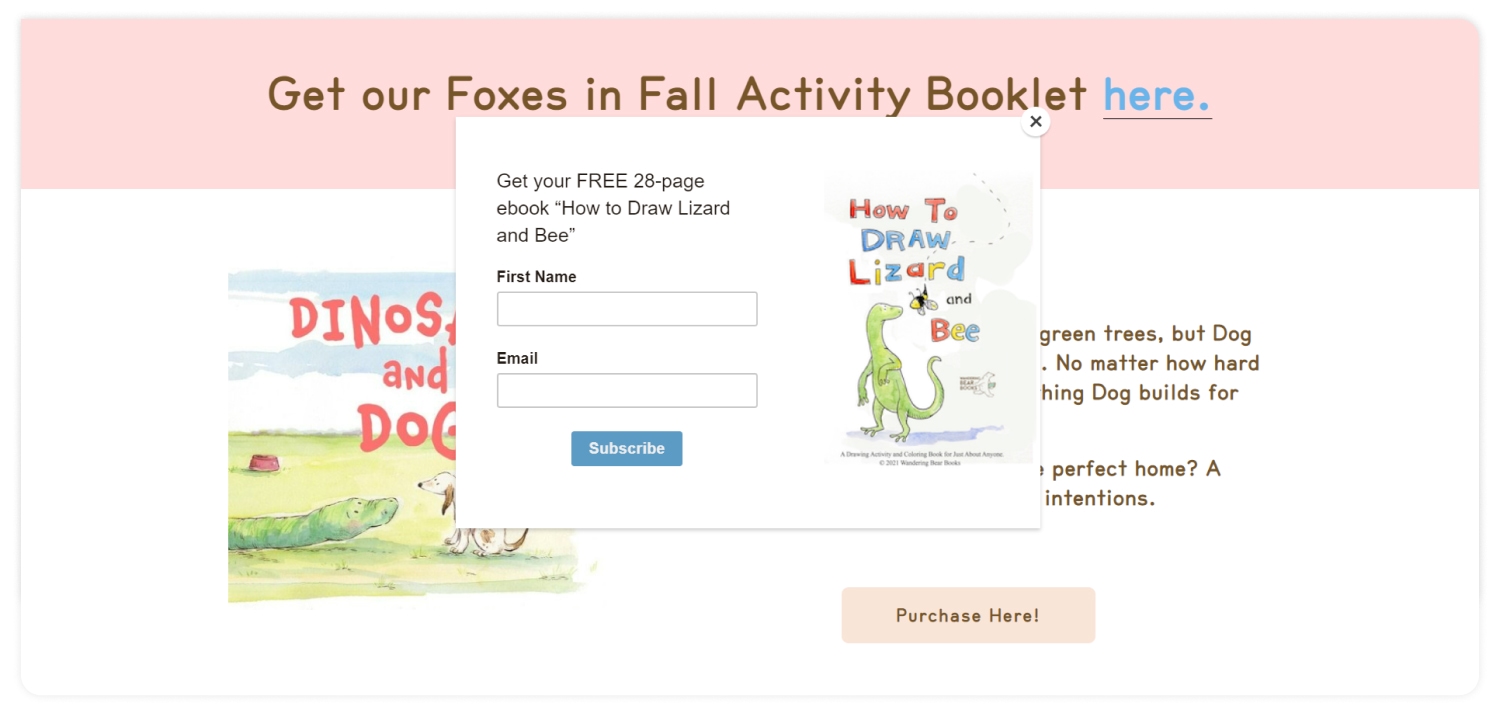Submit the form with Subscribe button
Screen dimensions: 1500x726
(x=627, y=448)
